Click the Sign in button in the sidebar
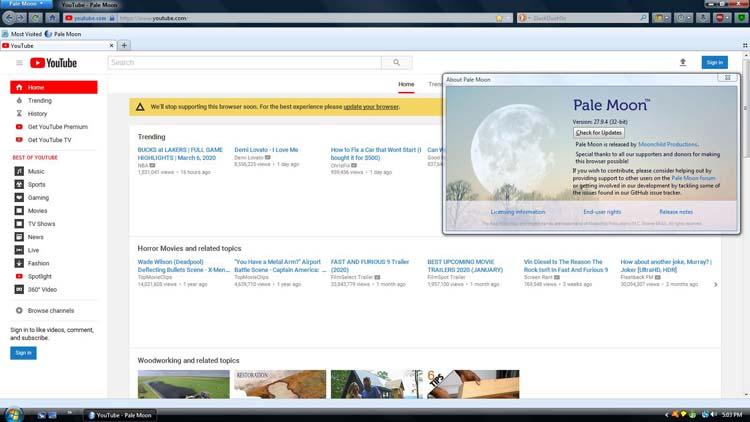The image size is (750, 422). pyautogui.click(x=23, y=353)
